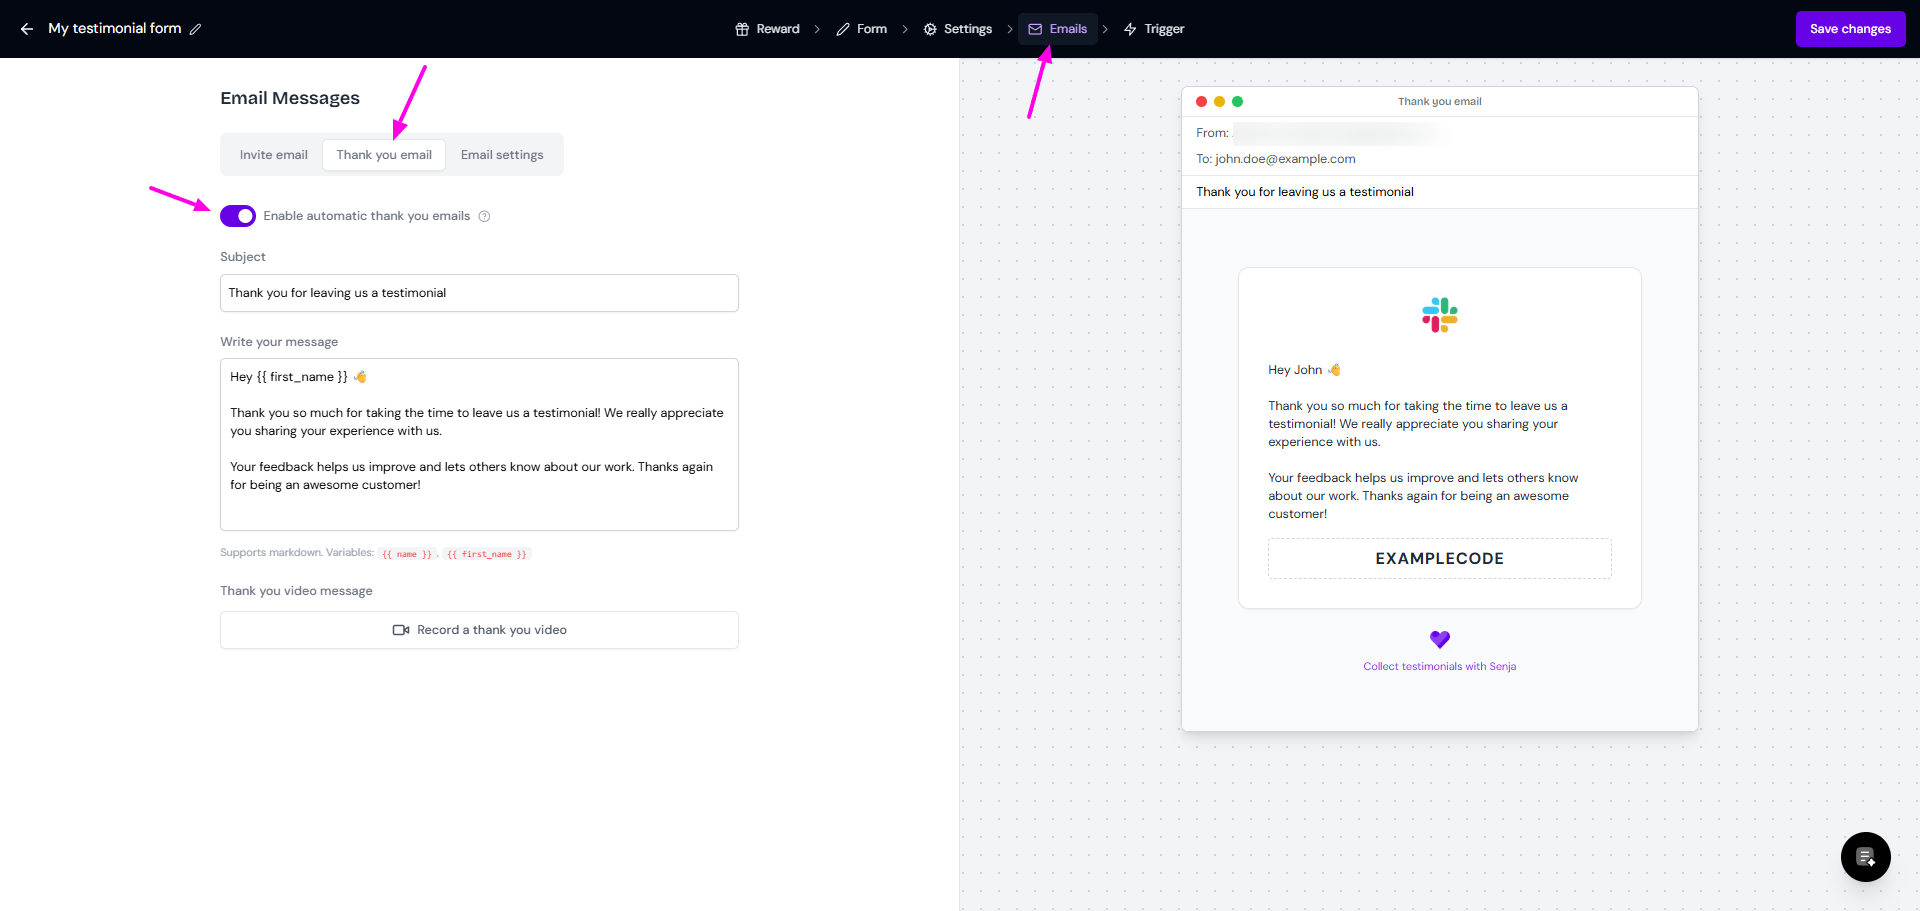This screenshot has height=911, width=1920.
Task: Click the help icon beside thank you toggle
Action: pyautogui.click(x=484, y=216)
